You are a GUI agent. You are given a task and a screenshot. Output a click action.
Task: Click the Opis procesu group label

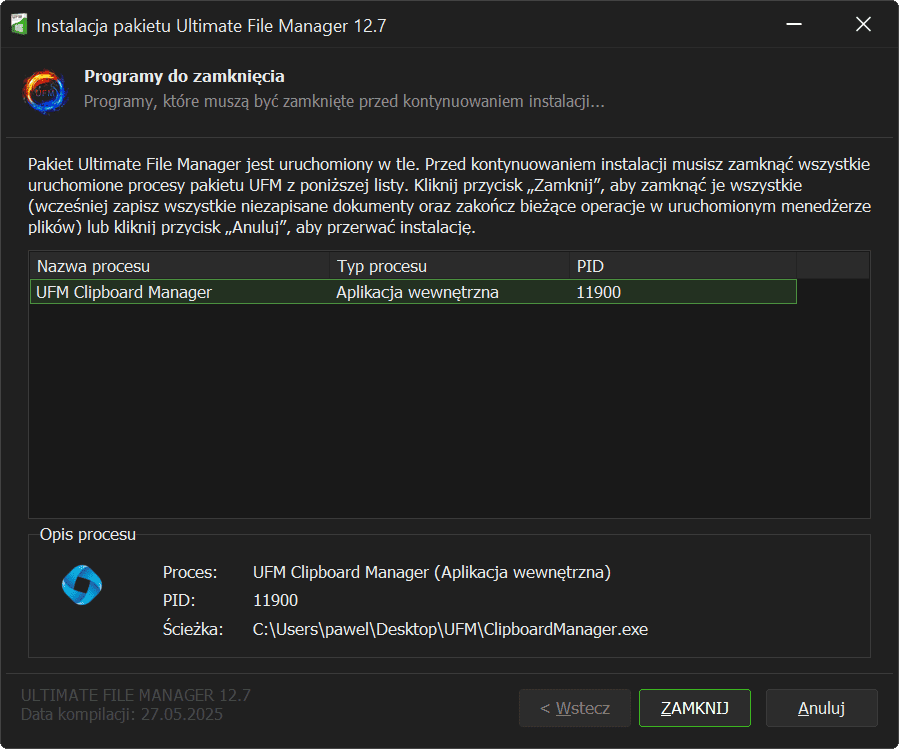tap(88, 535)
